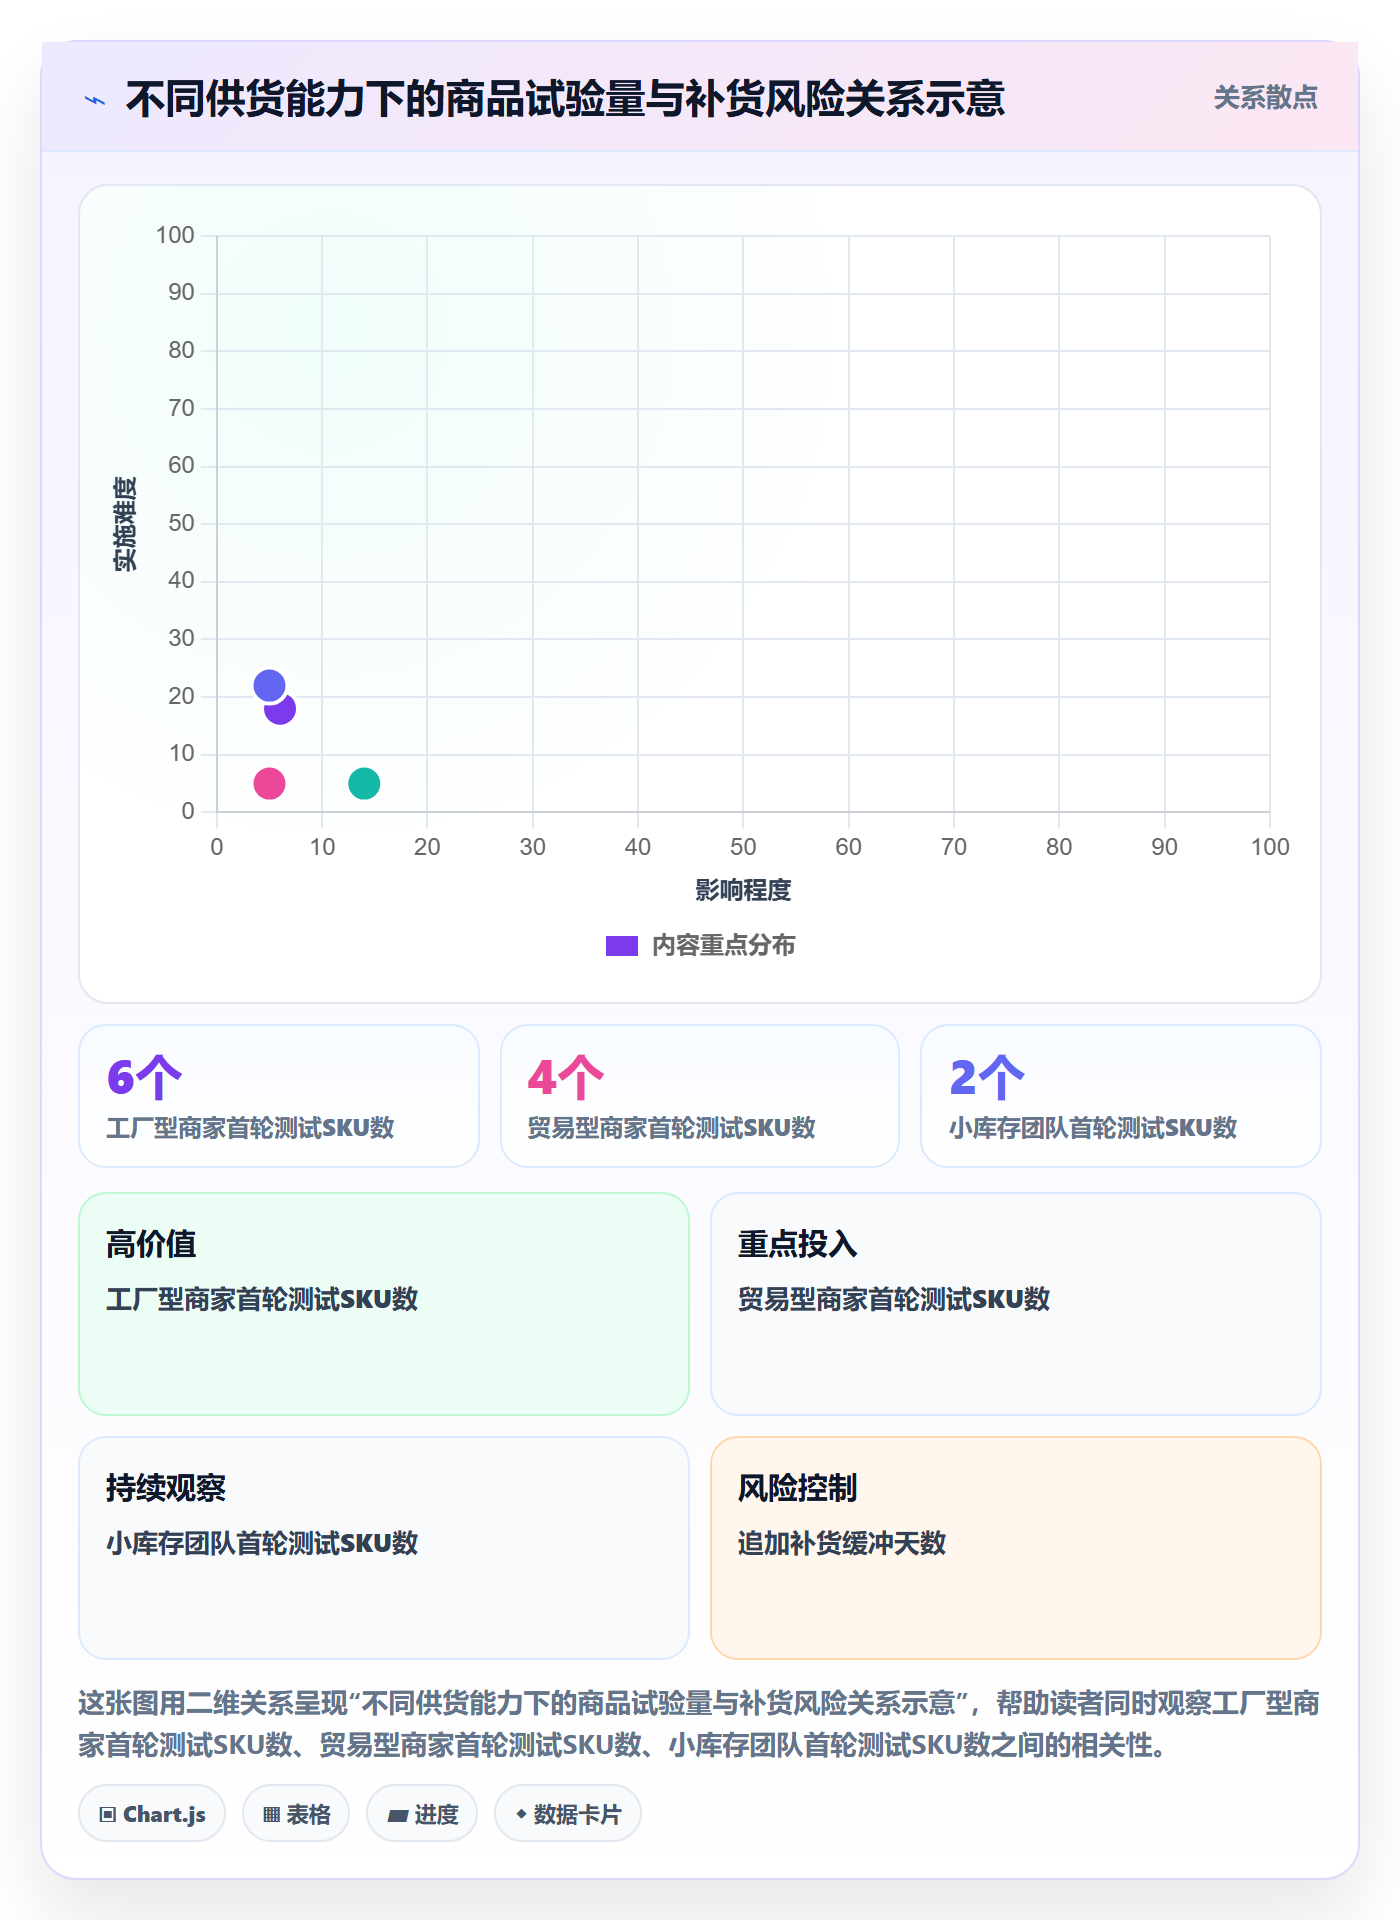This screenshot has width=1400, height=1920.
Task: Click the upward arrow after the 2
Action: click(x=1003, y=1078)
